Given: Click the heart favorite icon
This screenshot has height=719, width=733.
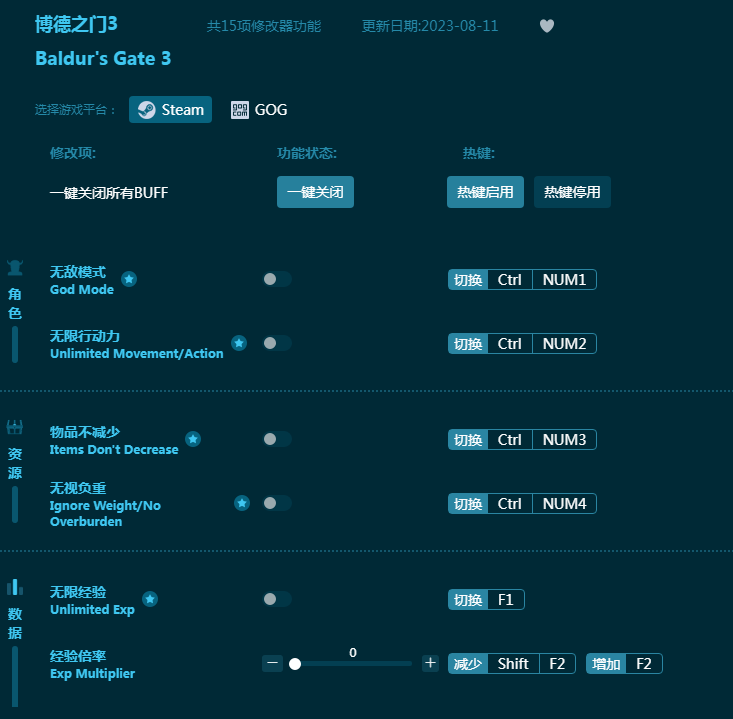Looking at the screenshot, I should pos(546,26).
